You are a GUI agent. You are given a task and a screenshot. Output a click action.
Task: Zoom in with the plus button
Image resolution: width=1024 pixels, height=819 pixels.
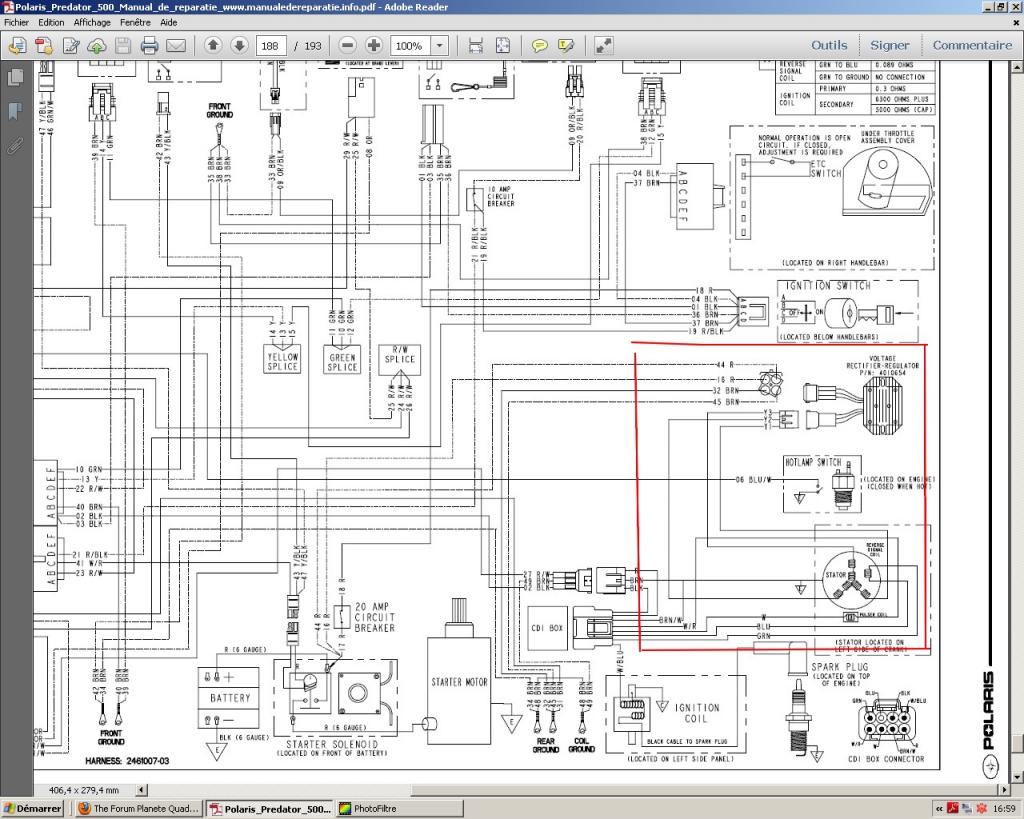coord(374,45)
